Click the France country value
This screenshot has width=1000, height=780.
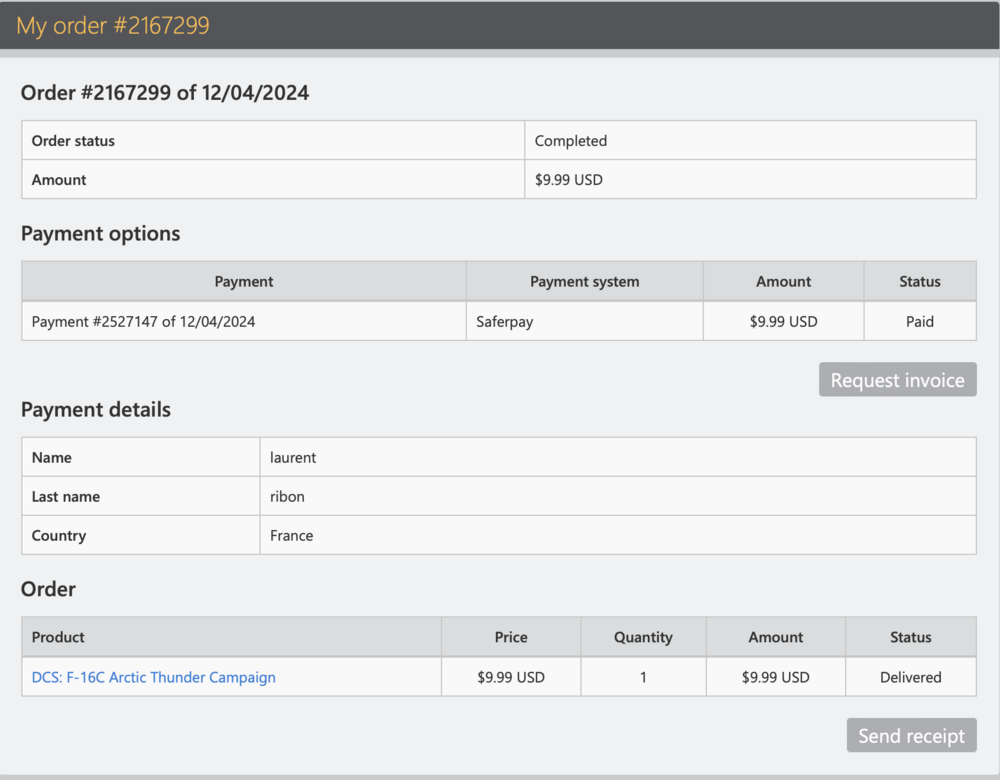click(x=291, y=535)
